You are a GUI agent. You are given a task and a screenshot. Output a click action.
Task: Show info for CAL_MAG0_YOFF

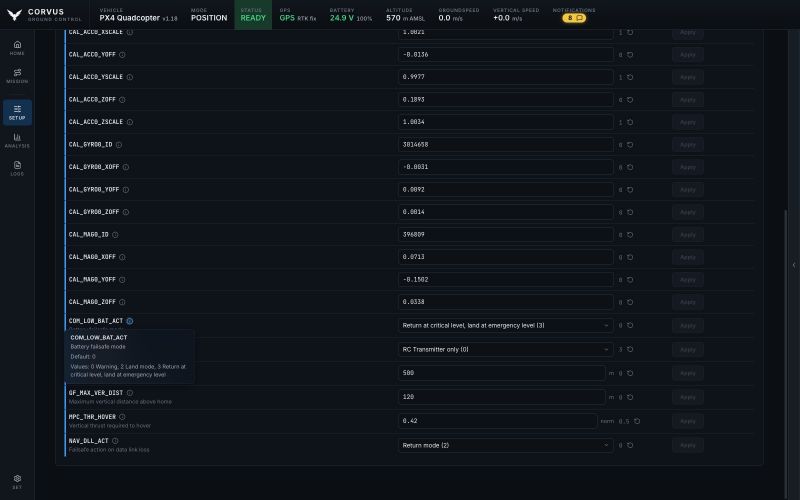pyautogui.click(x=122, y=280)
